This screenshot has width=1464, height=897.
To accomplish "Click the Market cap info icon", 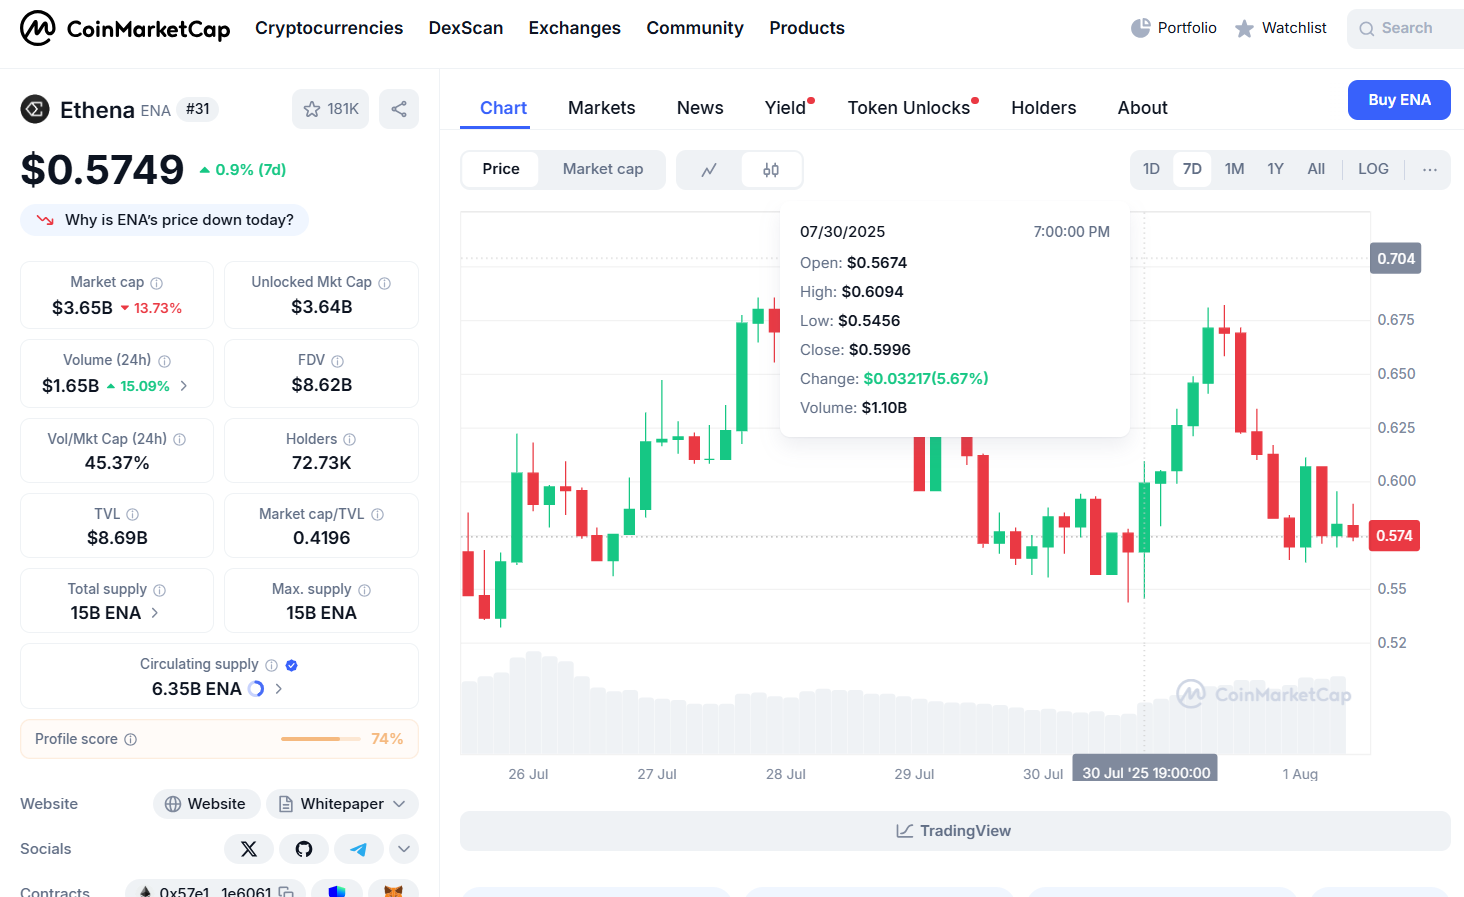I will [x=156, y=283].
